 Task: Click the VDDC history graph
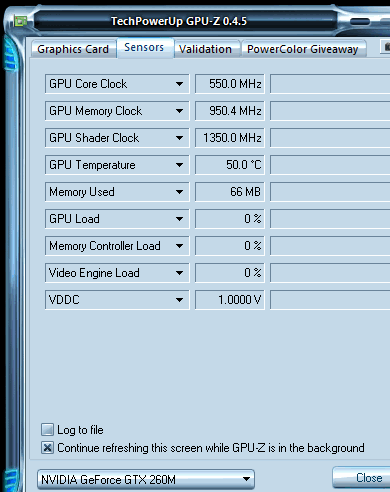[330, 300]
